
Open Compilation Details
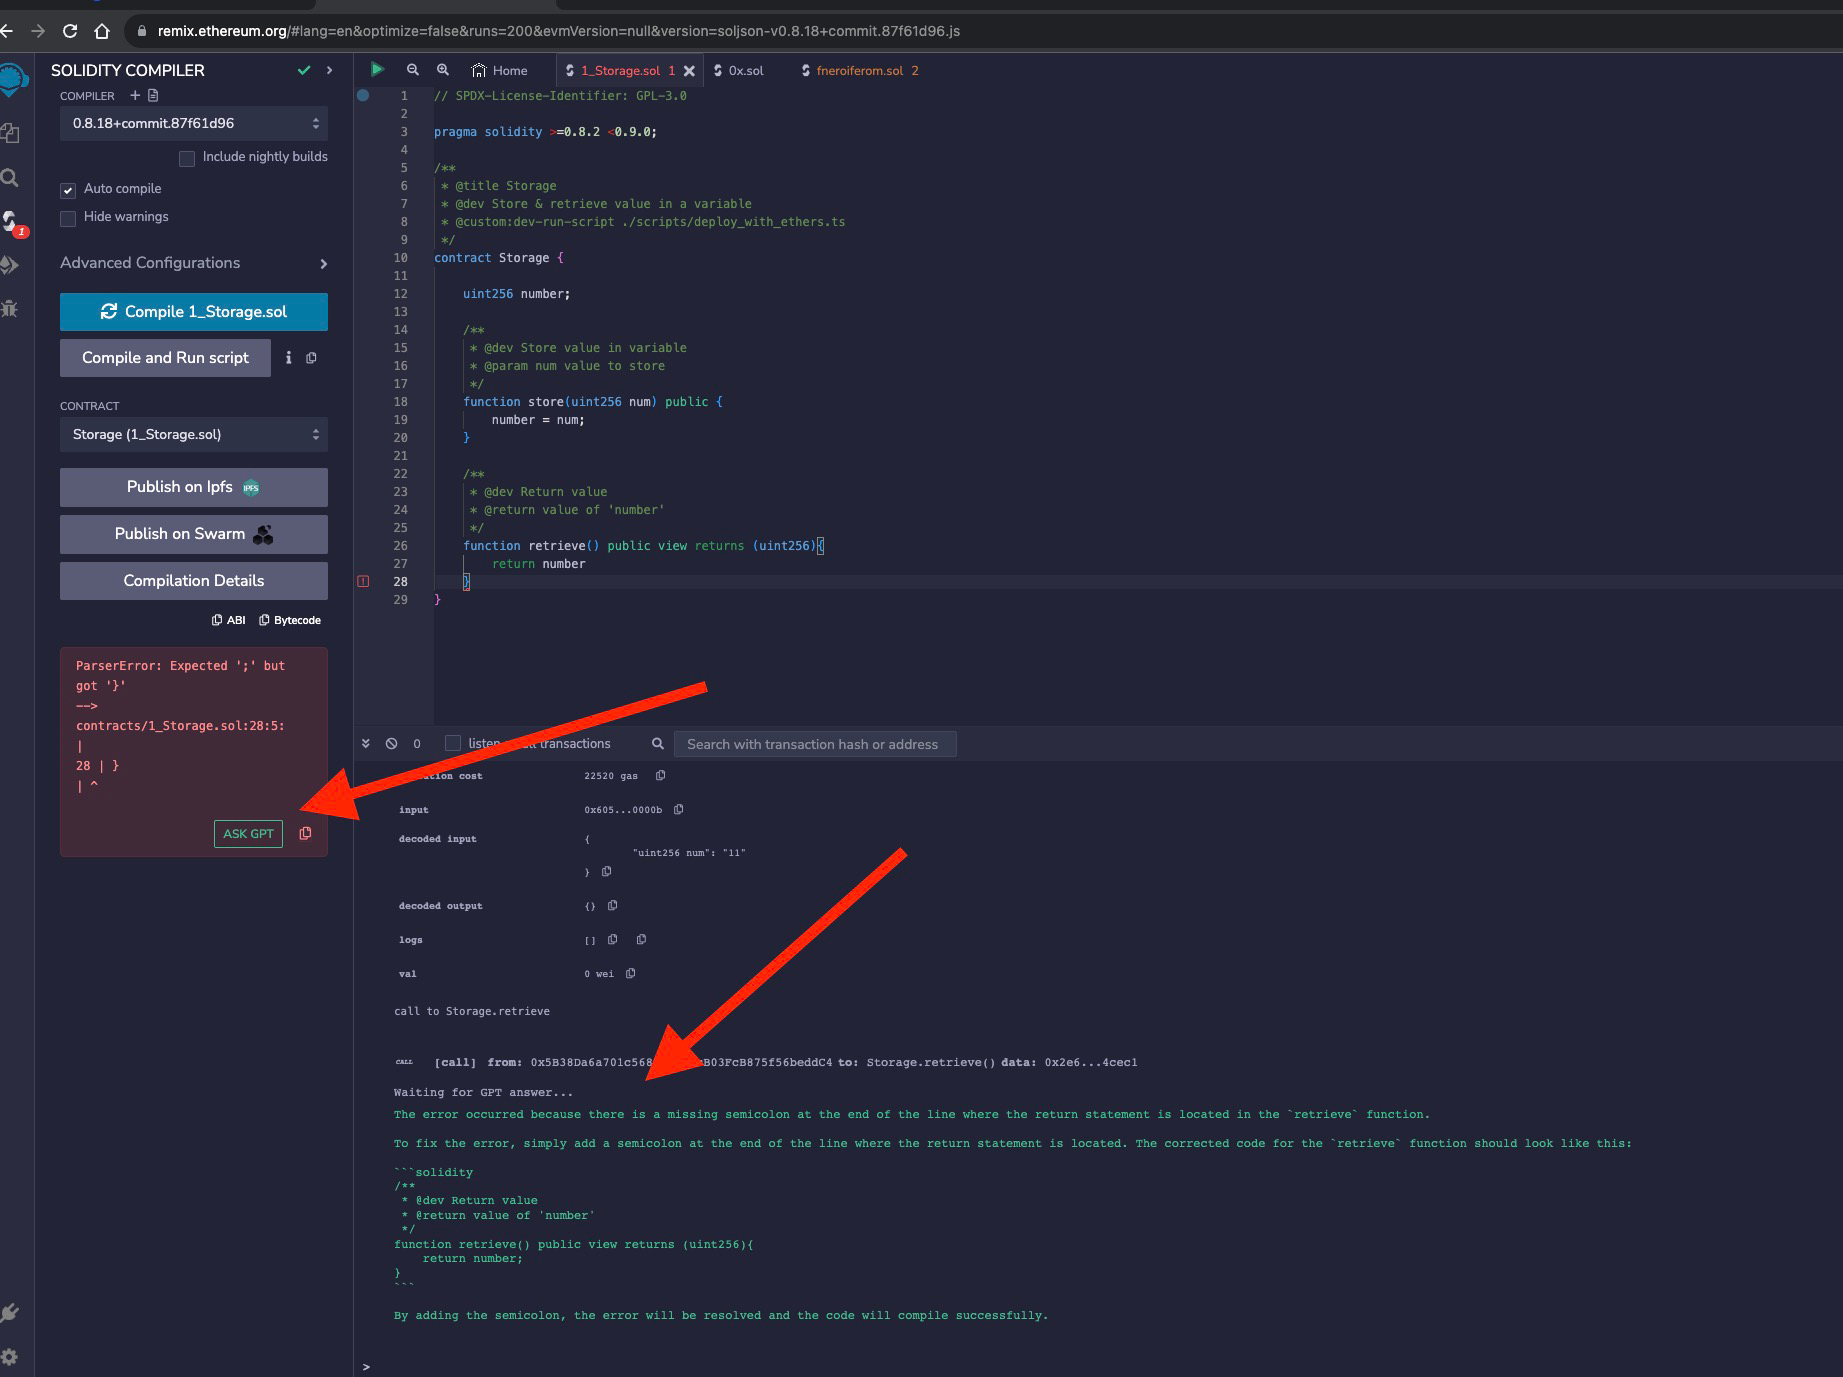click(x=194, y=581)
